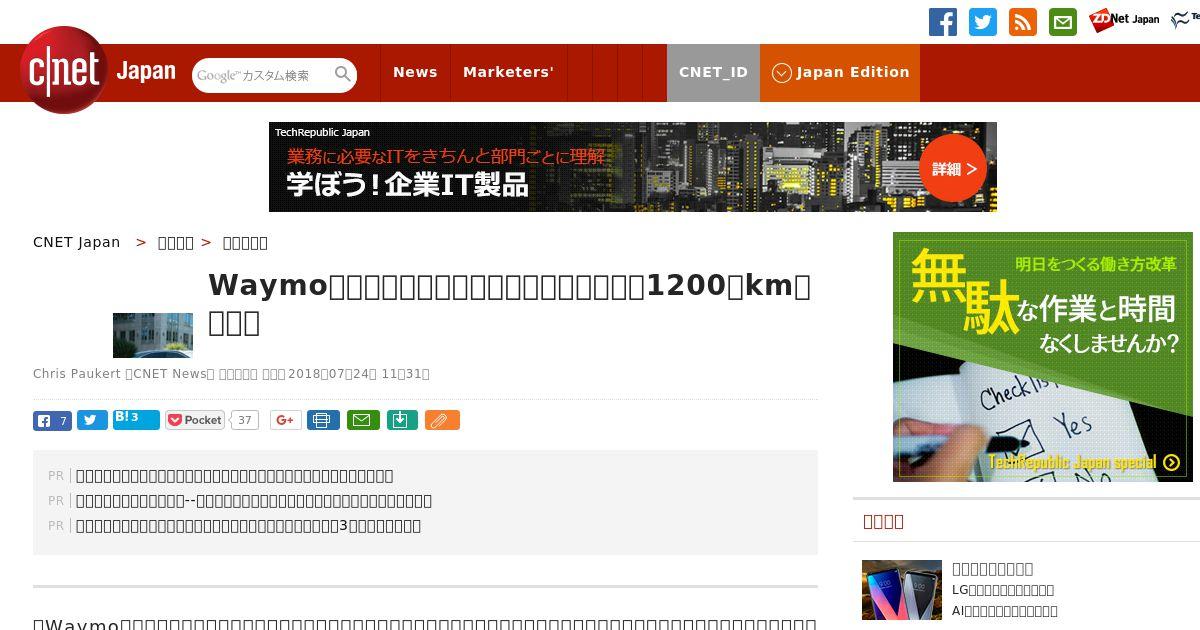Open the Twitter icon in top bar

(x=983, y=22)
